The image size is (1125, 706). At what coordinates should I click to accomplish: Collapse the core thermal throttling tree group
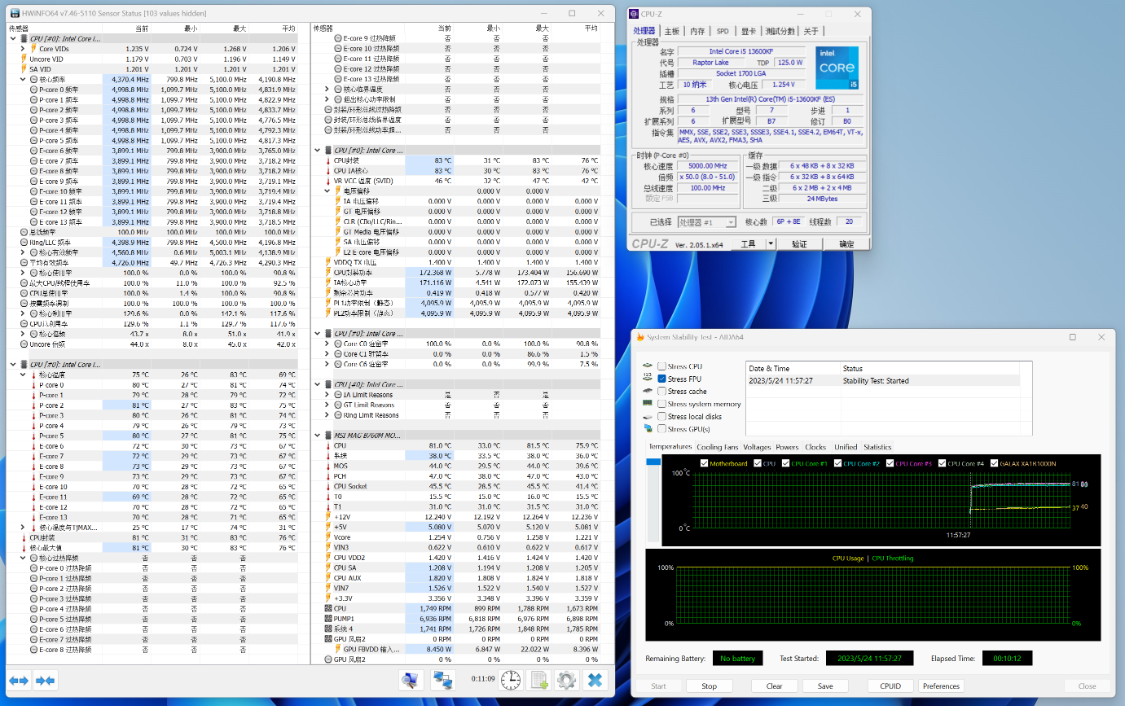23,558
